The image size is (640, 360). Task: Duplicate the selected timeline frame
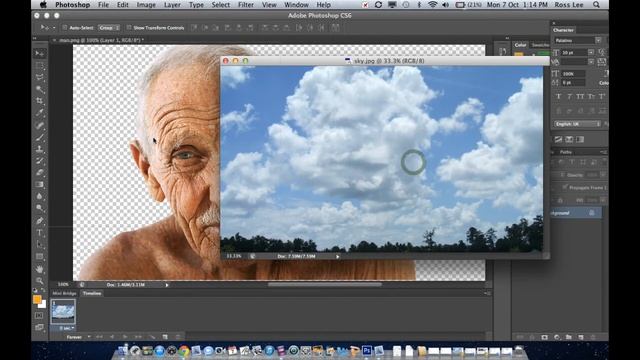click(x=165, y=337)
